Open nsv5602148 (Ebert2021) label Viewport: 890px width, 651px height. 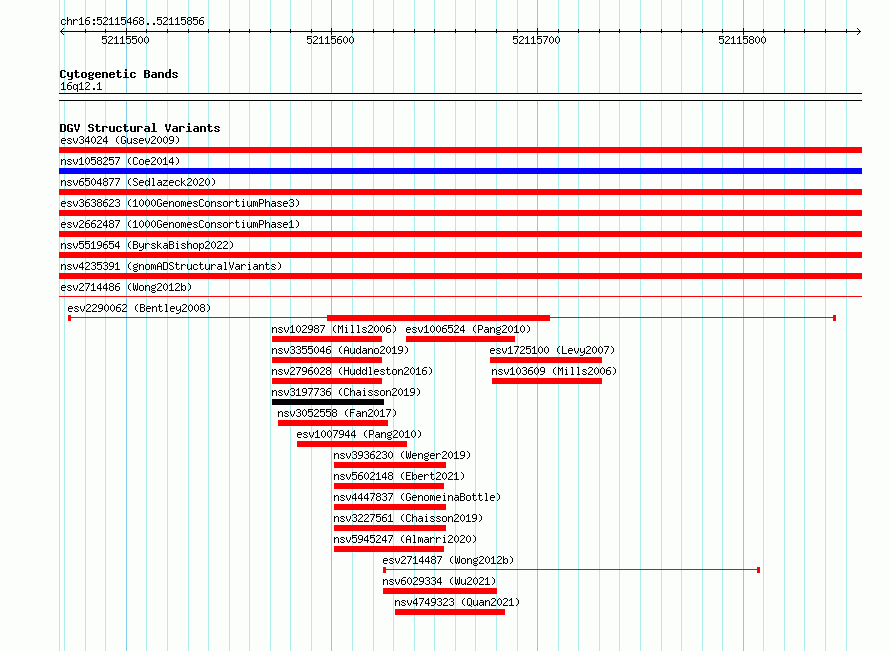399,476
